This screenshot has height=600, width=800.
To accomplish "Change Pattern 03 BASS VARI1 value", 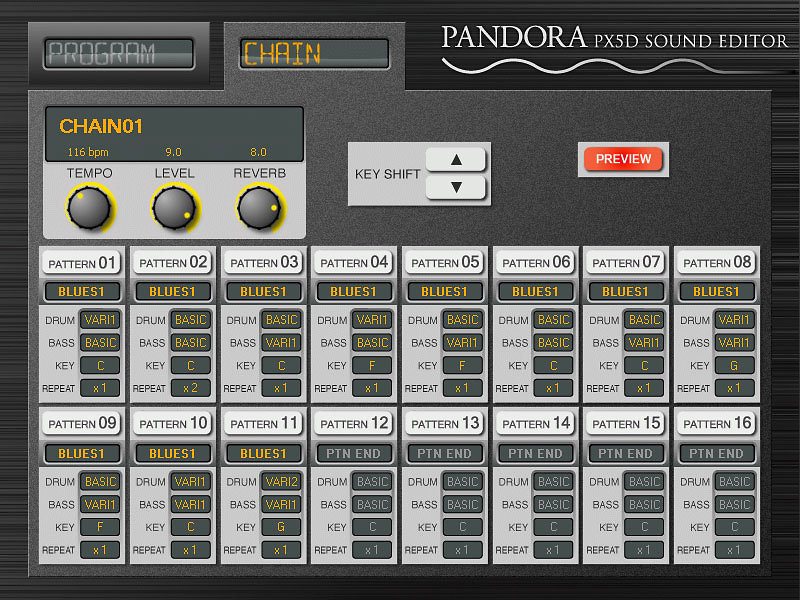I will (282, 343).
